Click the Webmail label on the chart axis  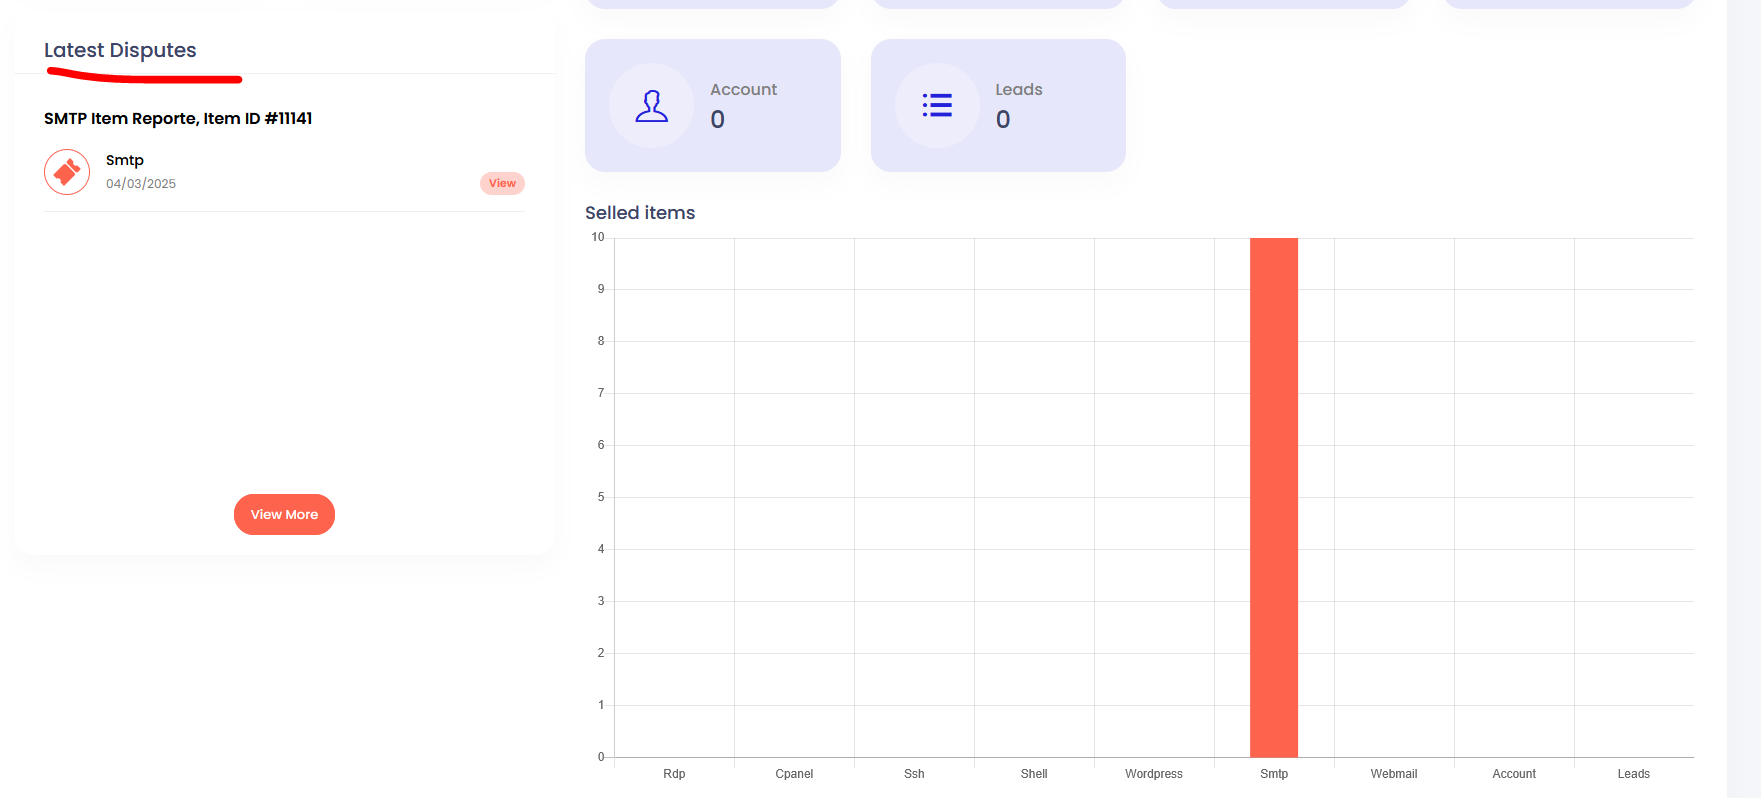point(1393,774)
